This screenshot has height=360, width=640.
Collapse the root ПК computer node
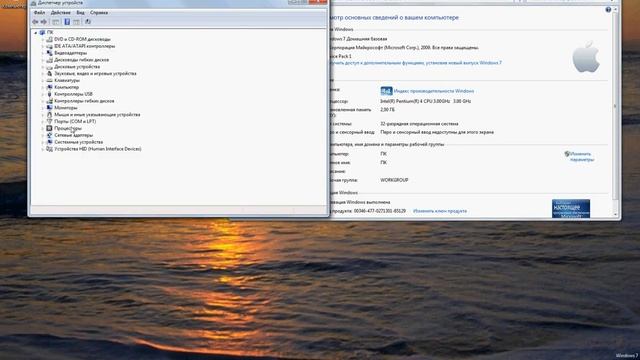pos(36,32)
